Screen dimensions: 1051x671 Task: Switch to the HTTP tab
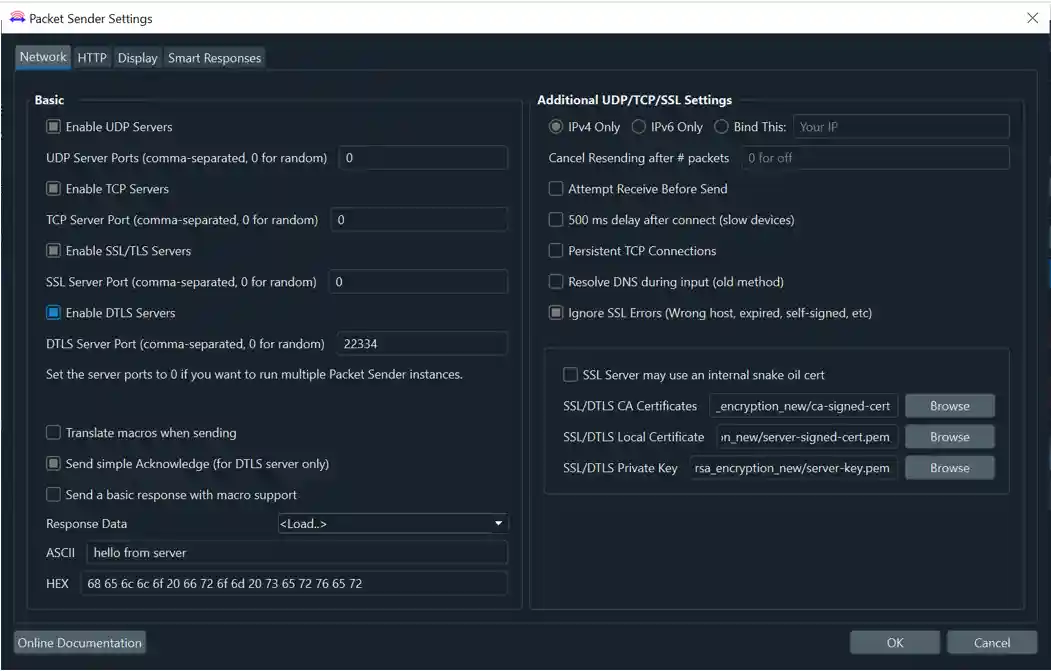[x=92, y=57]
